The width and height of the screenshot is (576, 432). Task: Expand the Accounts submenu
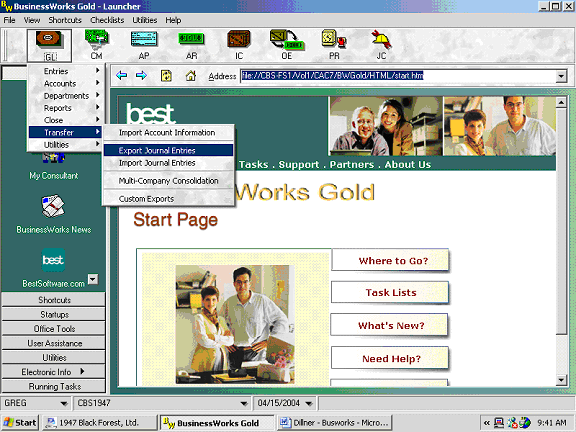tap(65, 83)
